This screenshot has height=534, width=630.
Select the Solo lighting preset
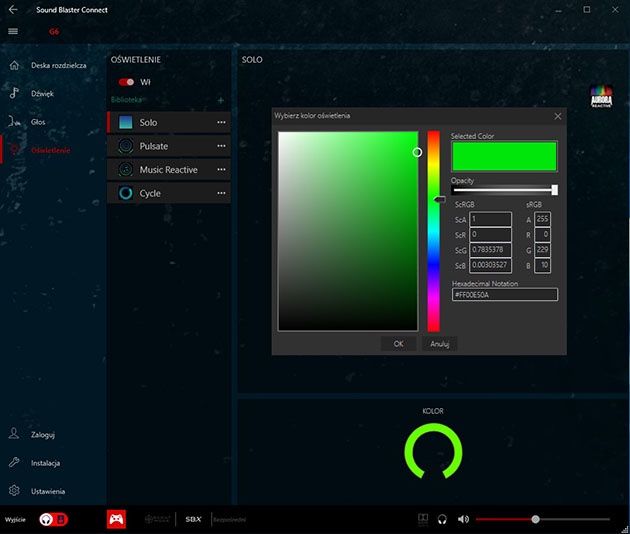pyautogui.click(x=169, y=123)
